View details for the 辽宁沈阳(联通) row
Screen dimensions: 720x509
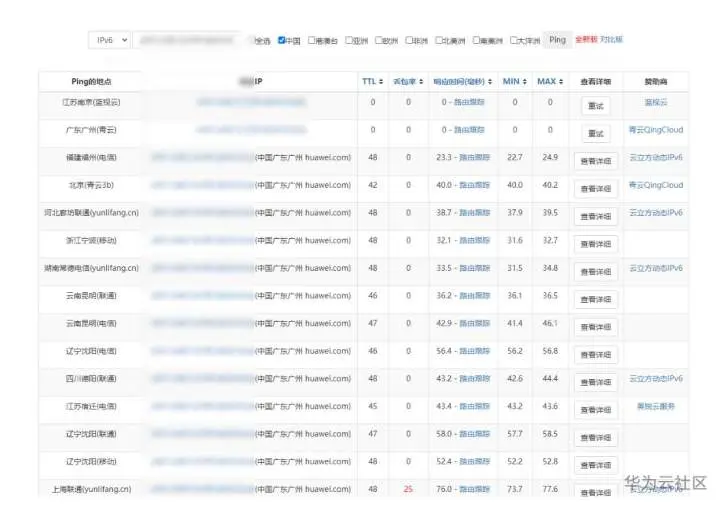596,438
